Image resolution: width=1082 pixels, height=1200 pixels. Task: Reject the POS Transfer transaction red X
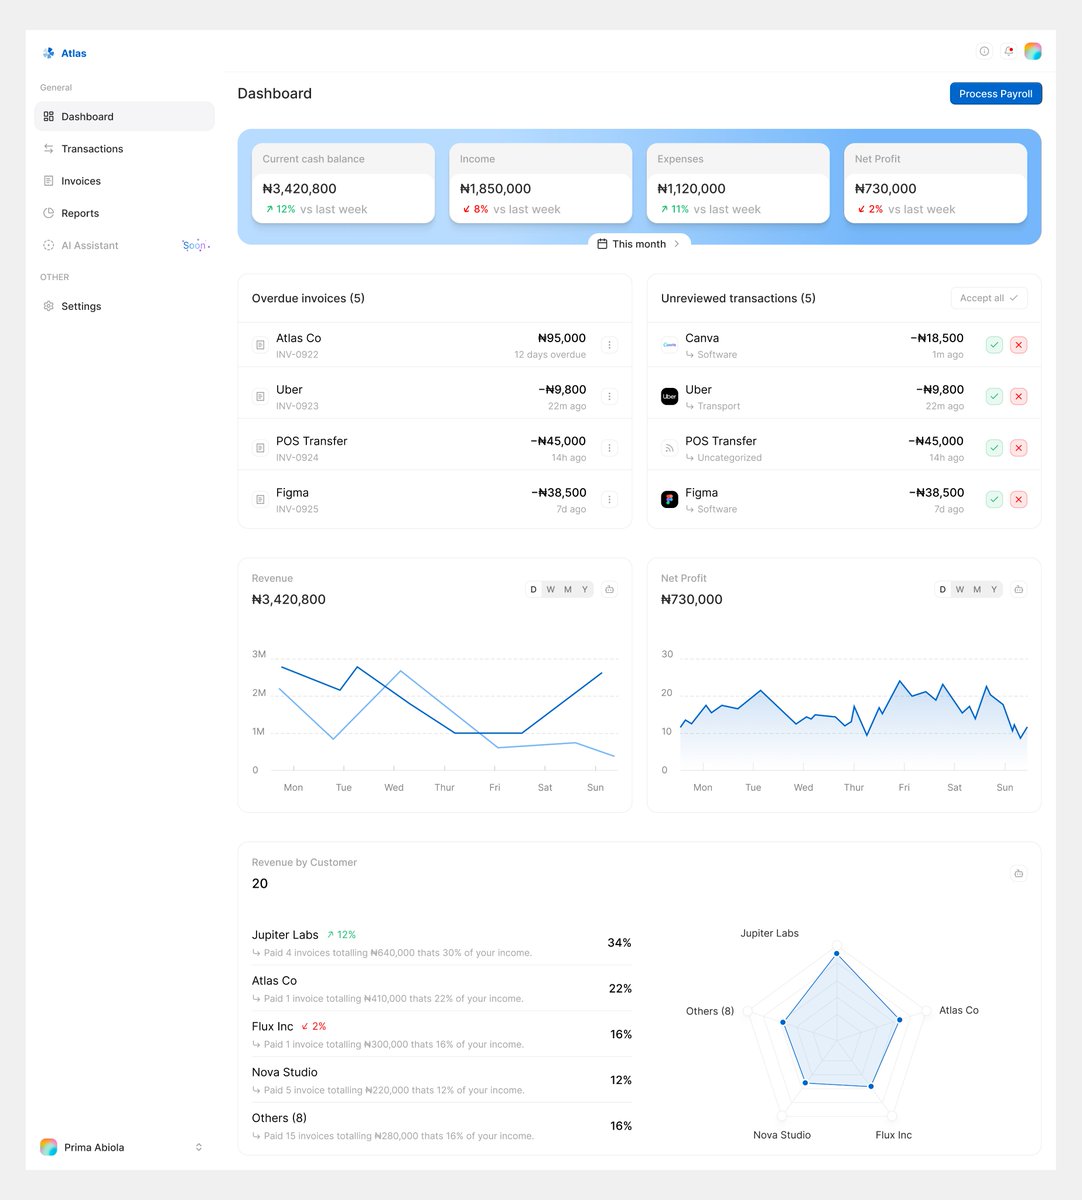click(x=1019, y=448)
